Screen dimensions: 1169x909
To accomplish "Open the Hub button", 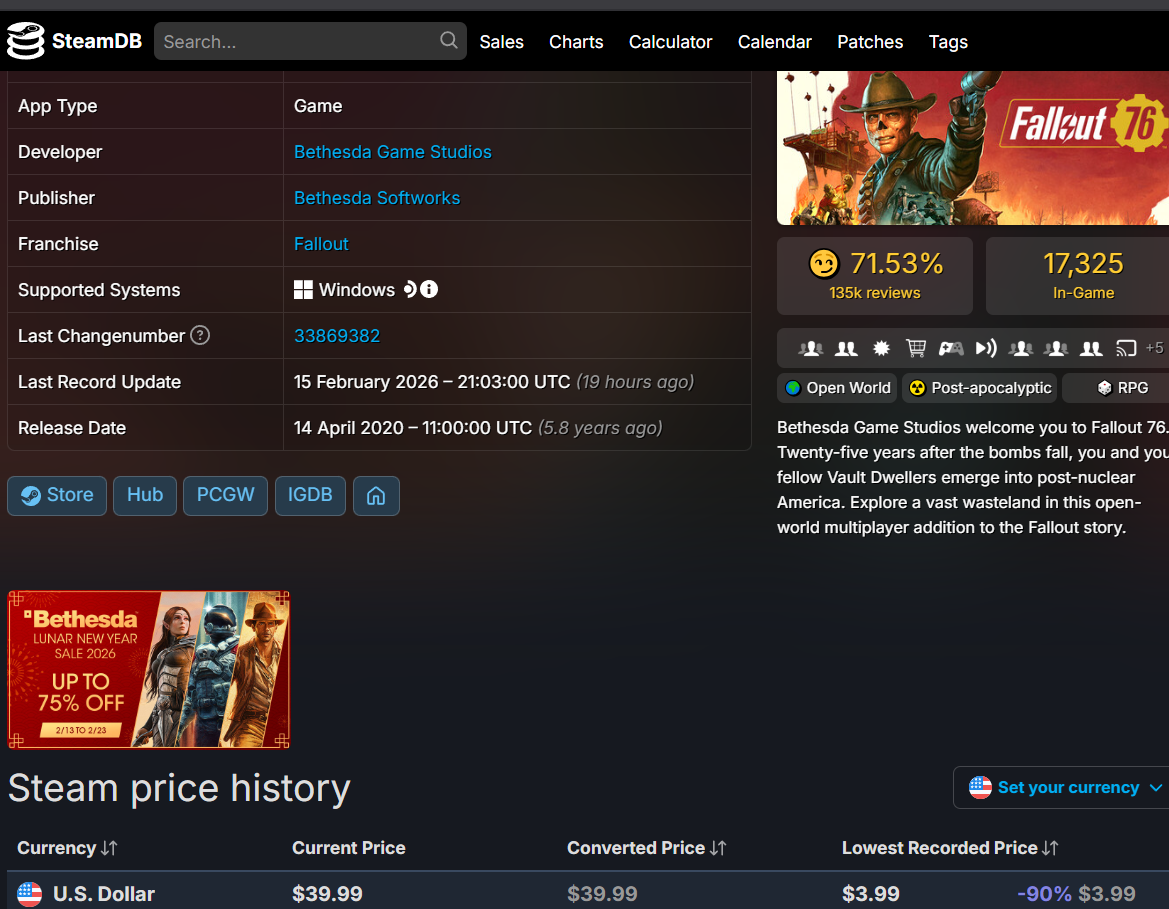I will click(145, 496).
